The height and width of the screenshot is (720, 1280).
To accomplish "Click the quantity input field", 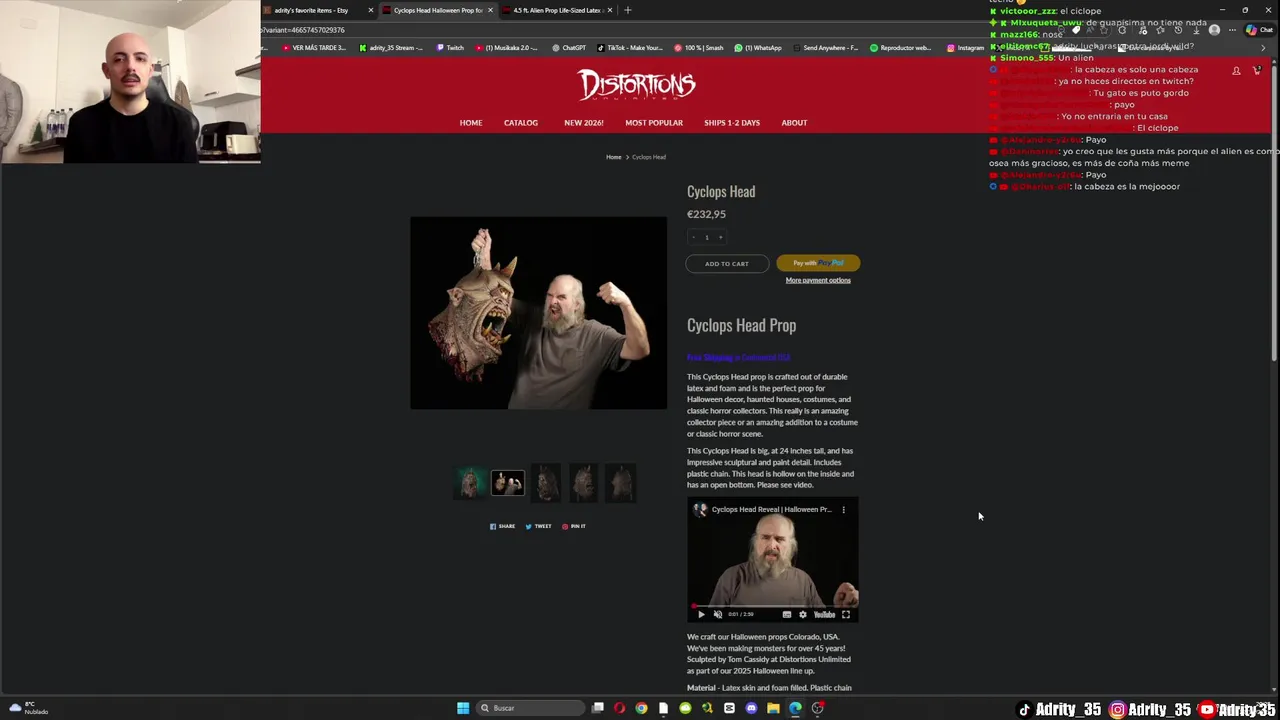I will 706,237.
